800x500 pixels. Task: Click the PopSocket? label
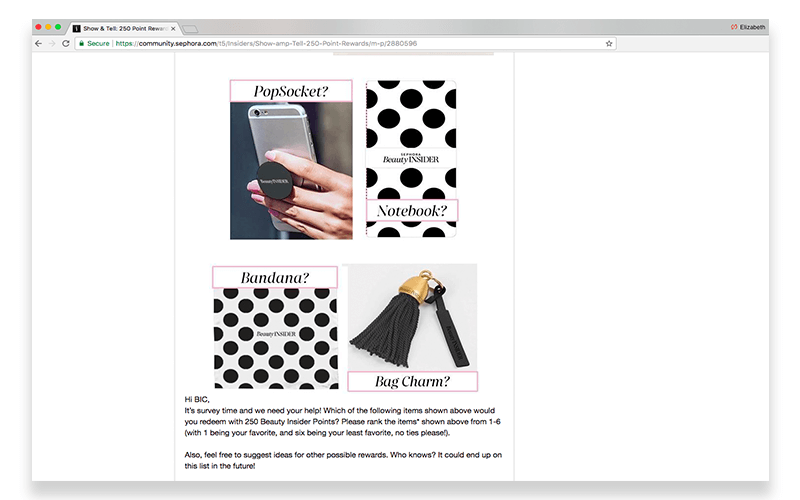tap(291, 91)
